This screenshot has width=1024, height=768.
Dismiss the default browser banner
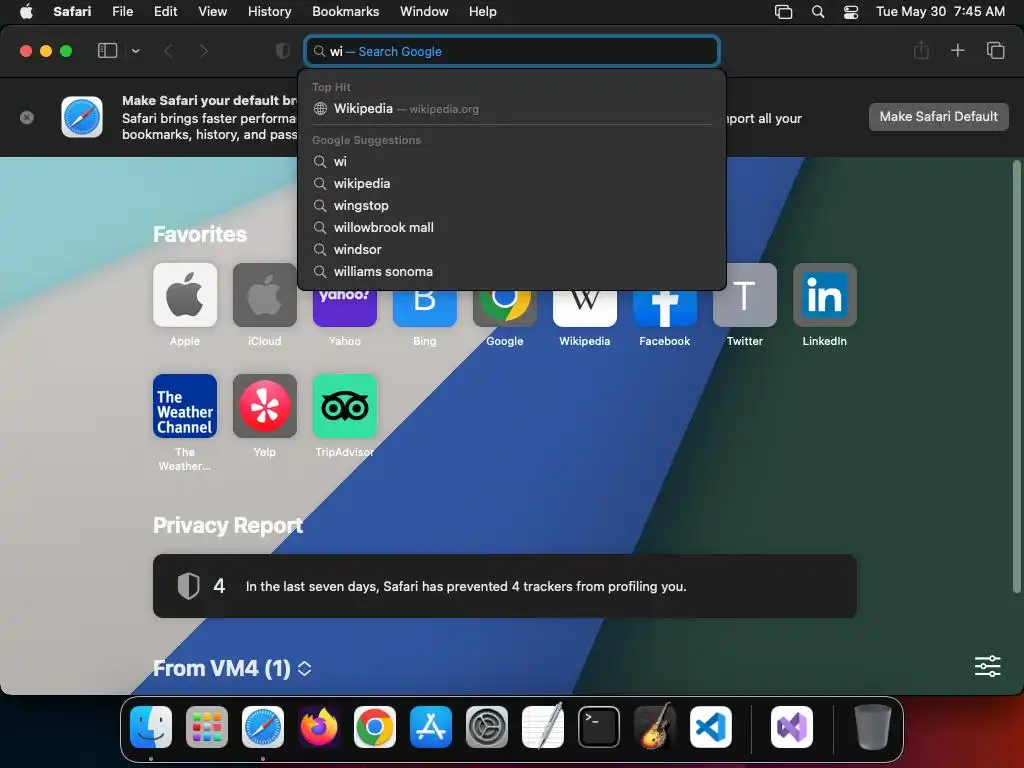click(x=27, y=118)
